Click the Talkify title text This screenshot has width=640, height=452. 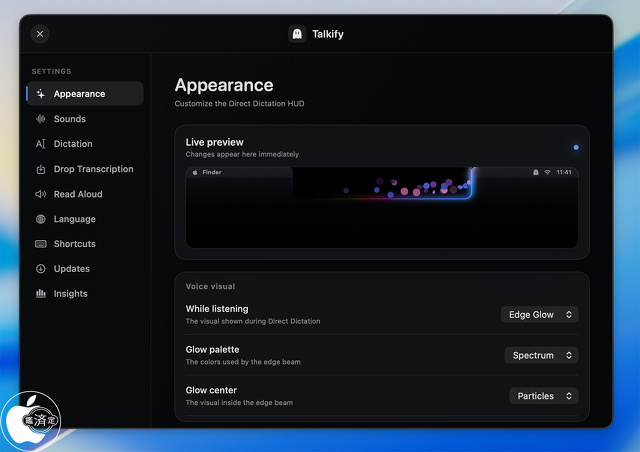click(x=328, y=34)
